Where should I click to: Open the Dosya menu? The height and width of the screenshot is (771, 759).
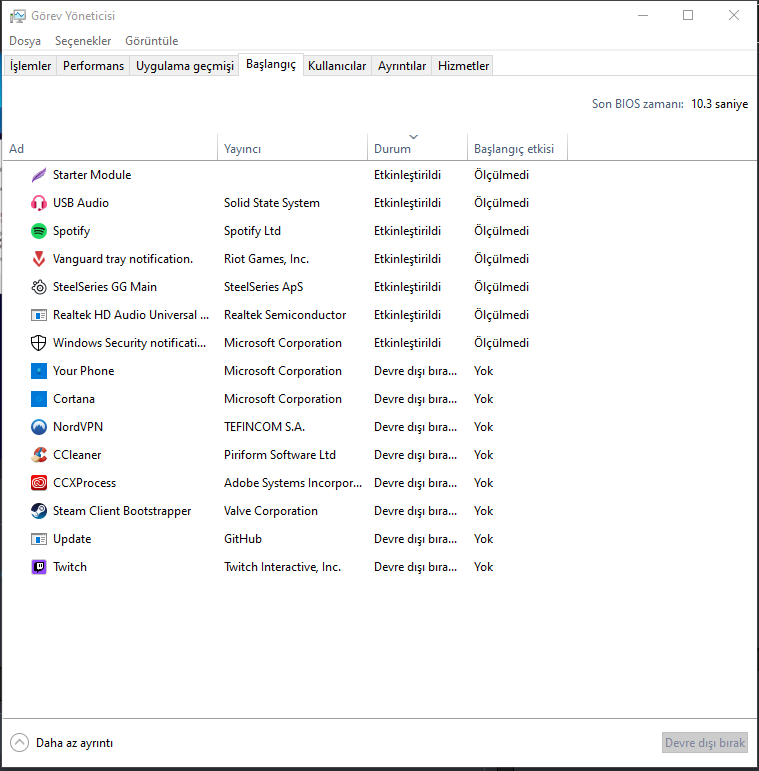point(25,41)
